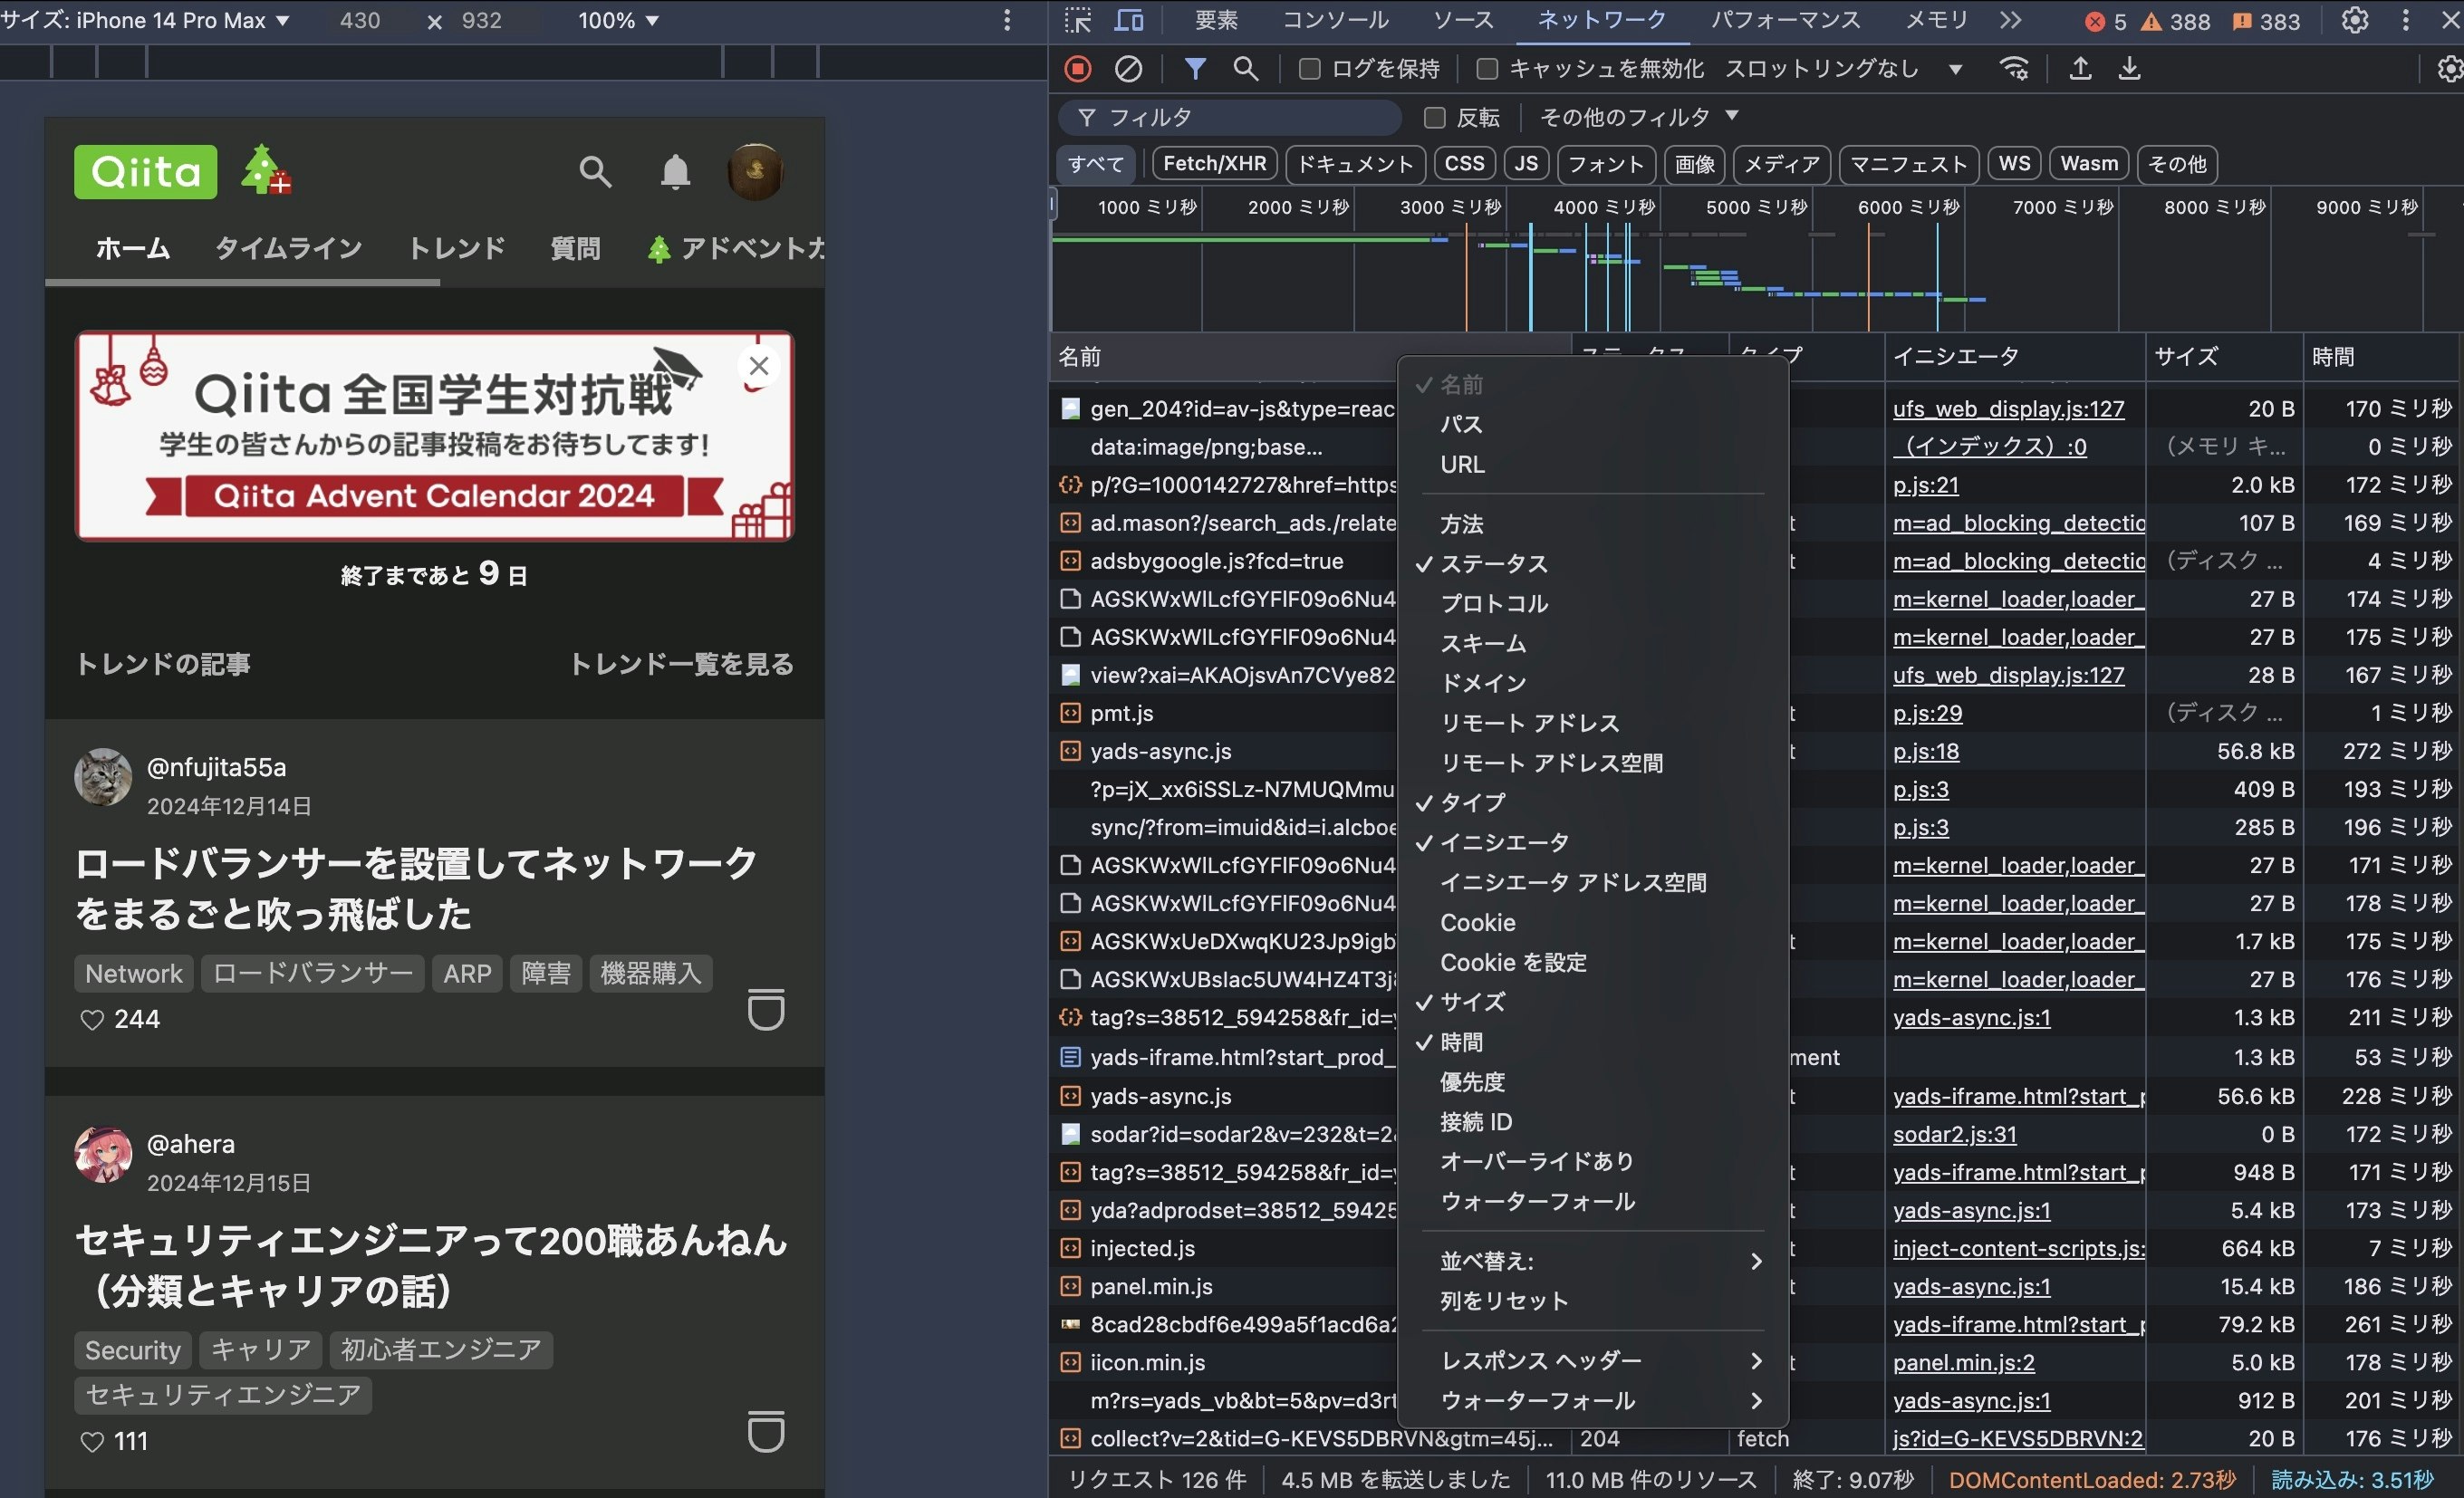Image resolution: width=2464 pixels, height=1498 pixels.
Task: Check the 反転 filter checkbox
Action: point(1433,117)
